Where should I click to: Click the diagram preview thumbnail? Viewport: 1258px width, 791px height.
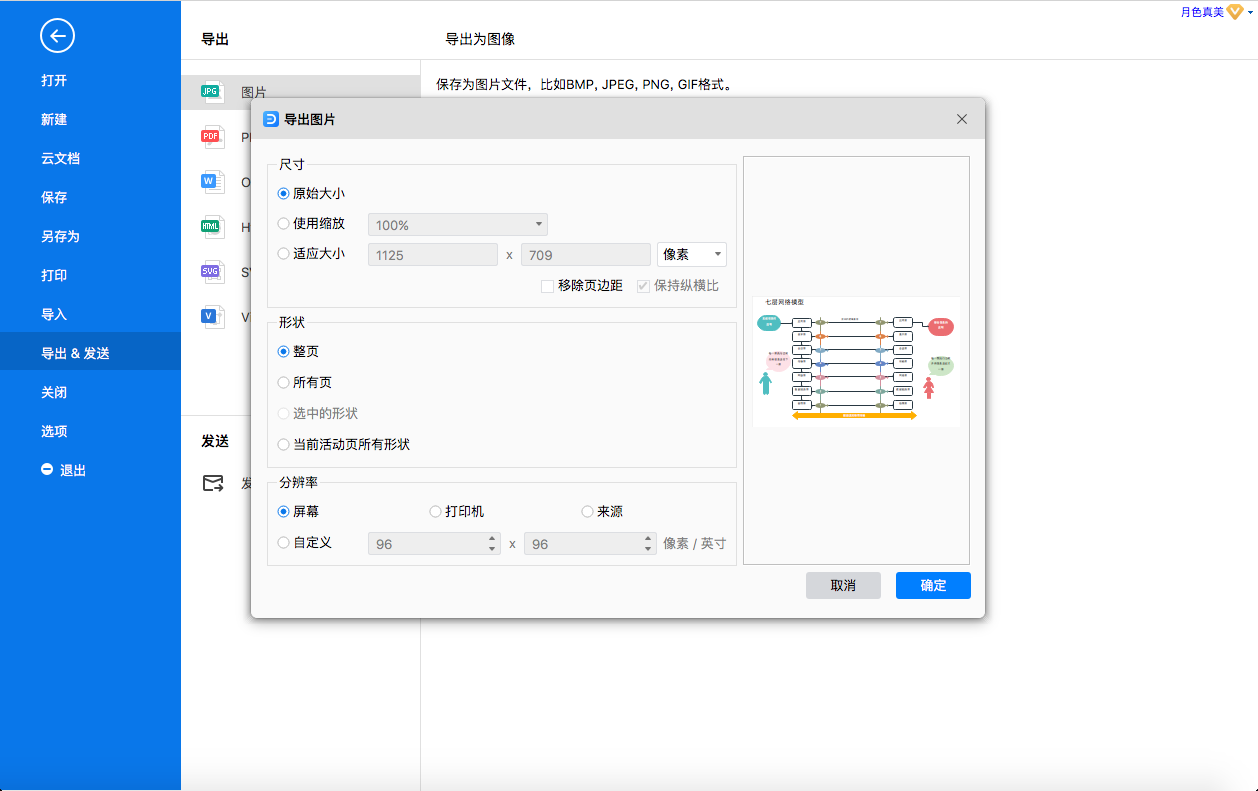tap(856, 361)
